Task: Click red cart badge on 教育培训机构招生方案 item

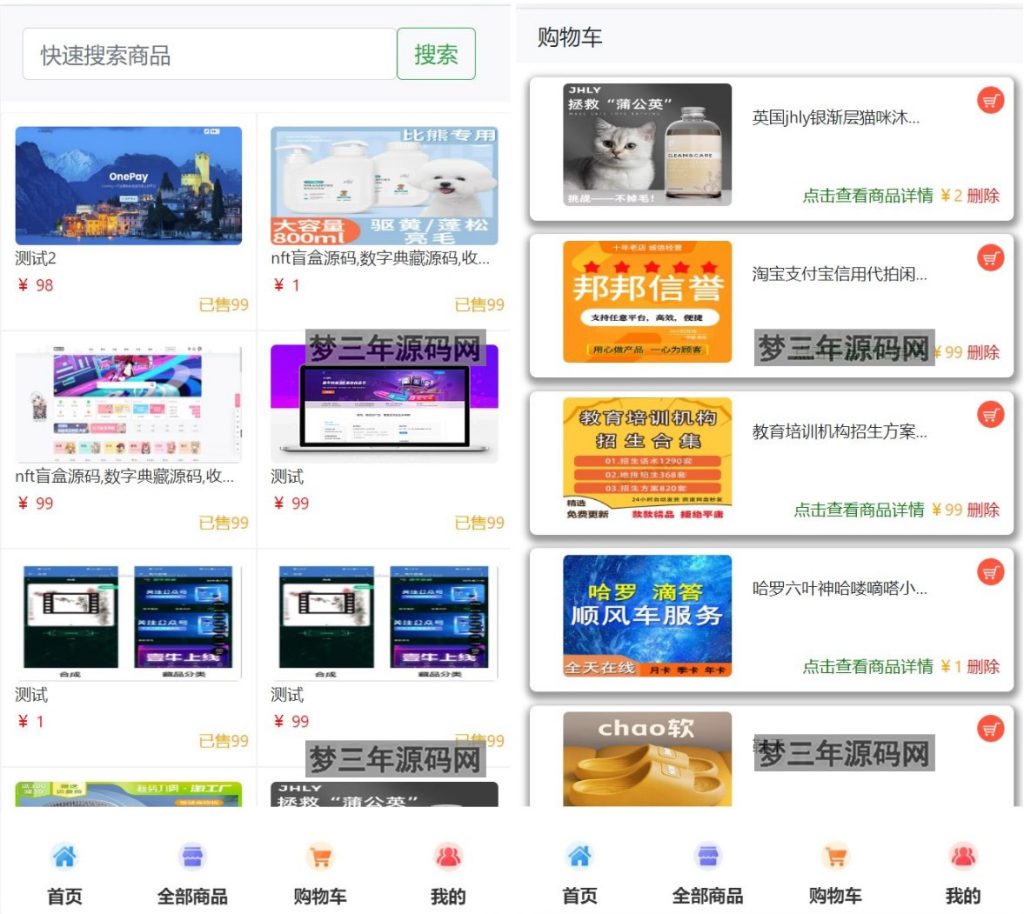Action: (990, 415)
